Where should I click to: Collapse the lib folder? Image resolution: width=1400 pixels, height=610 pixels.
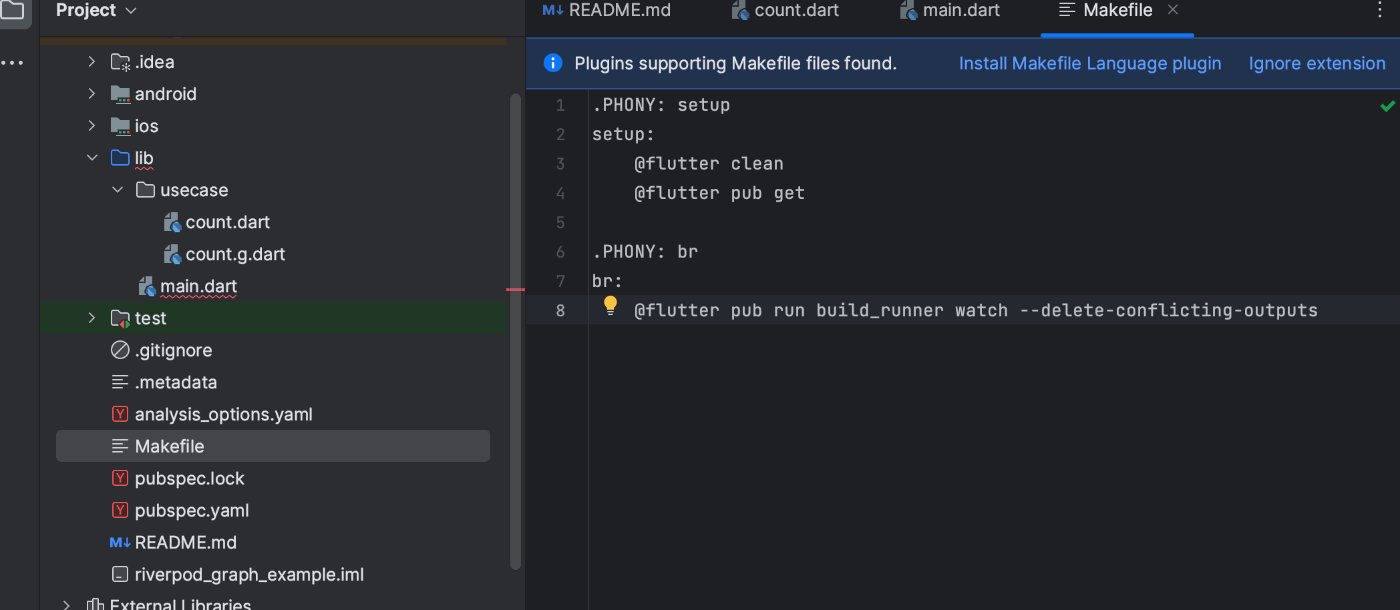91,158
